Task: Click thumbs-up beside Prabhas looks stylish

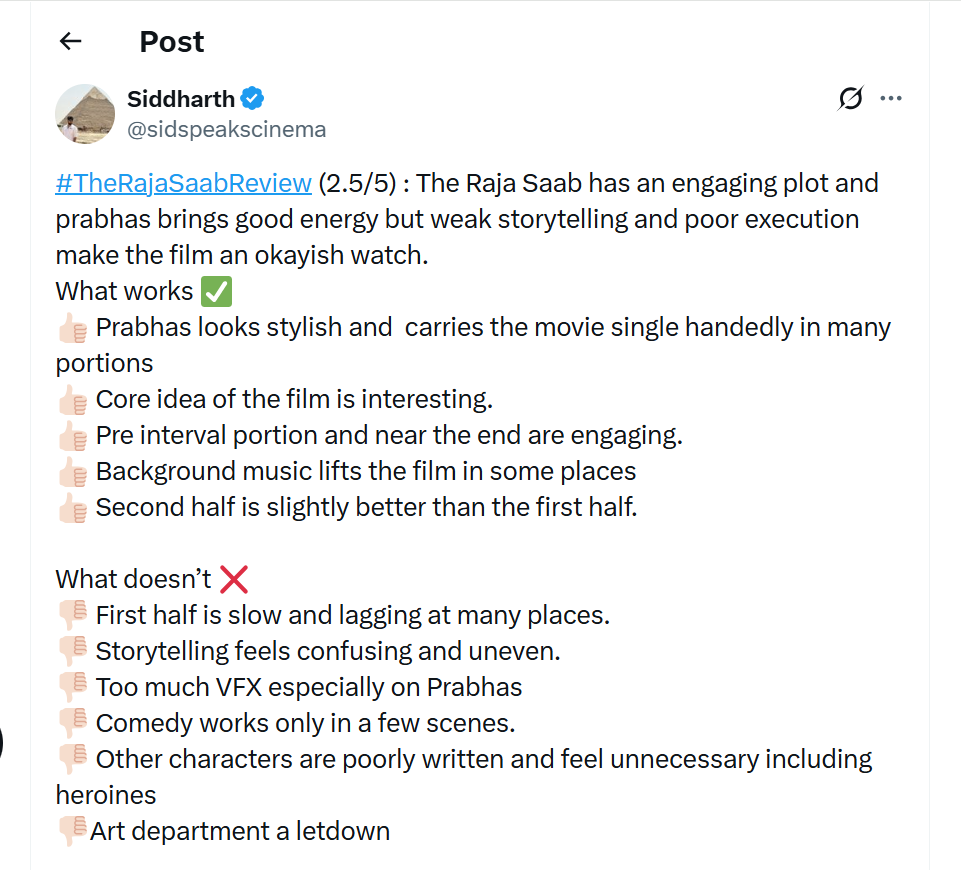Action: [72, 329]
